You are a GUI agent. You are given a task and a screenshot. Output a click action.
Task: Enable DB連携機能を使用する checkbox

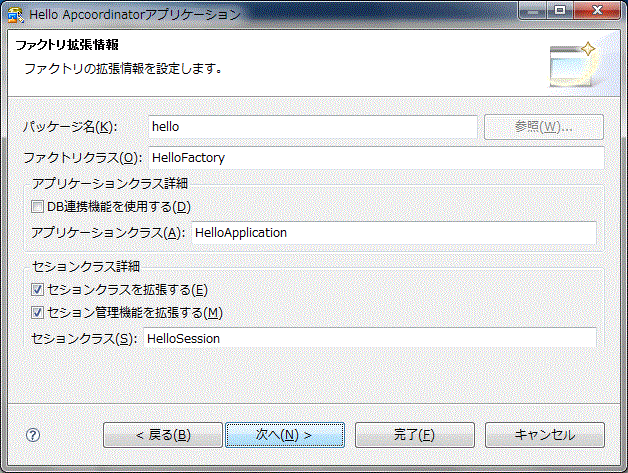37,207
